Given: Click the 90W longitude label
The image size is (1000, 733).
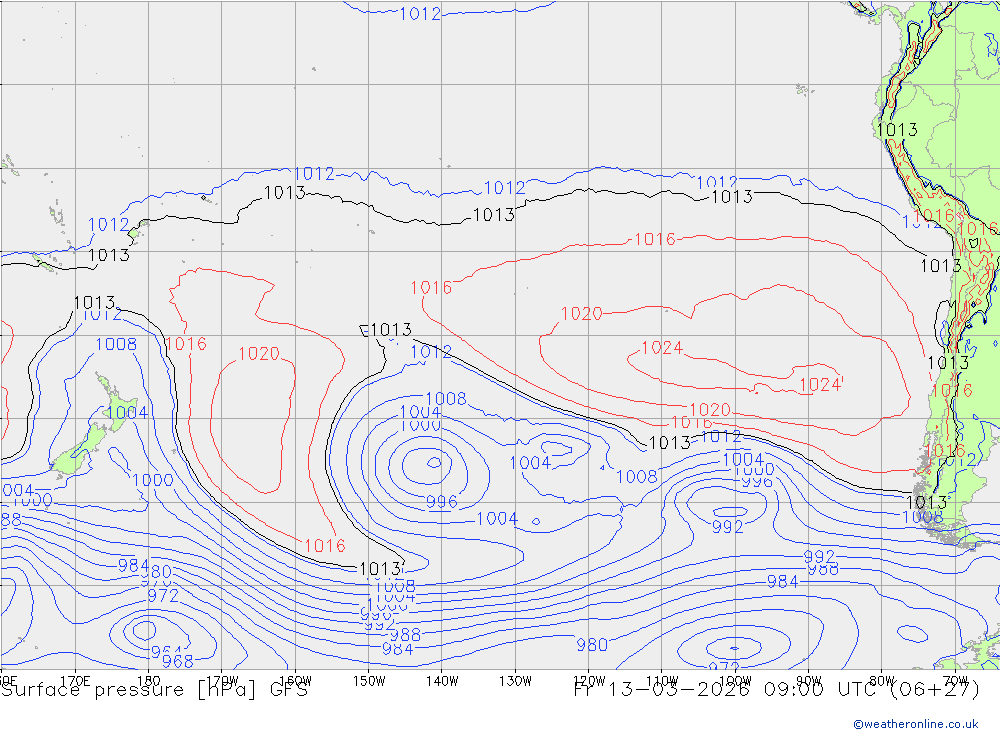Looking at the screenshot, I should [809, 681].
